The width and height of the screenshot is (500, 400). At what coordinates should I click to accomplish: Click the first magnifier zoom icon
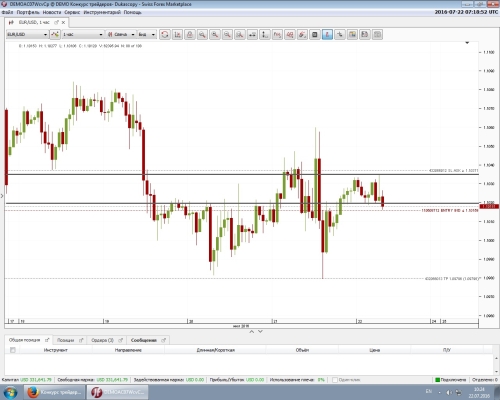(202, 34)
